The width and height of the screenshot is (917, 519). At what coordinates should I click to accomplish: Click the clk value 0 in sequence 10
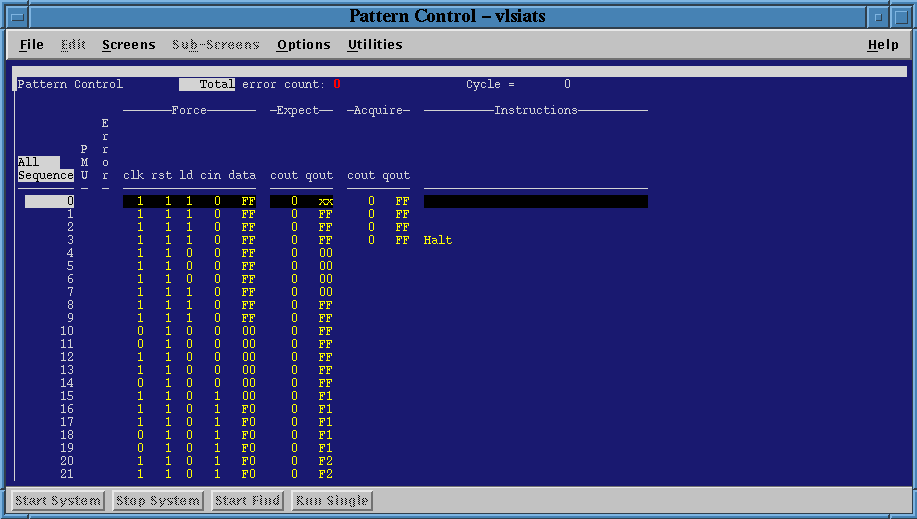click(x=140, y=331)
